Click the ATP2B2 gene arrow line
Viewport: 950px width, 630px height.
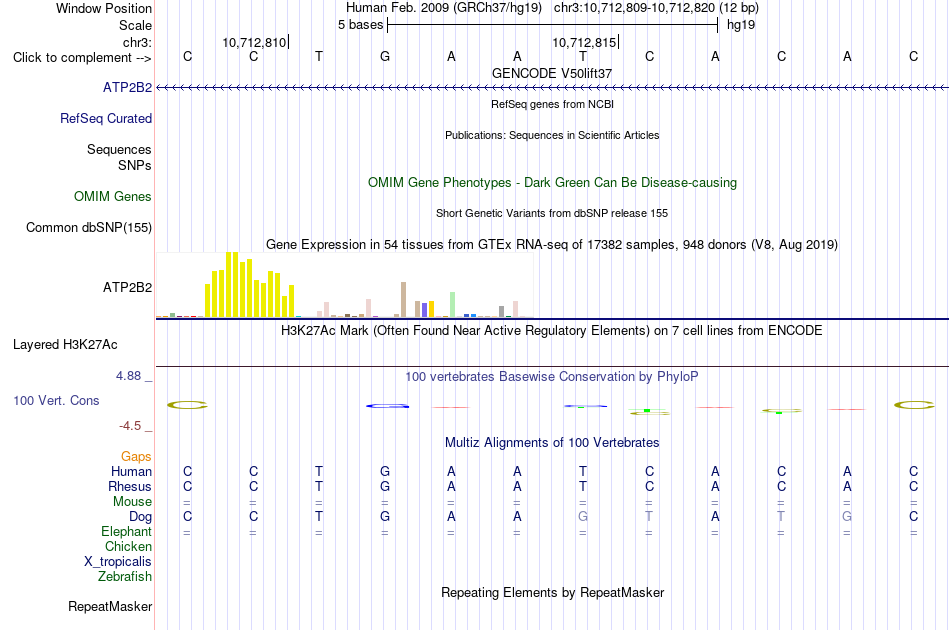(x=552, y=88)
